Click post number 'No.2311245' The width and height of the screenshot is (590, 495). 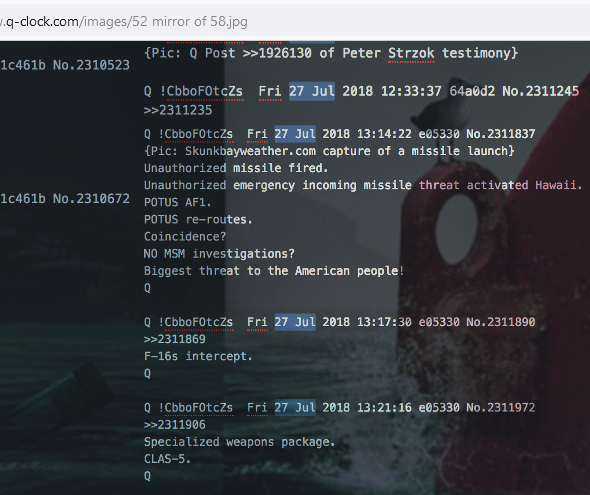click(541, 91)
